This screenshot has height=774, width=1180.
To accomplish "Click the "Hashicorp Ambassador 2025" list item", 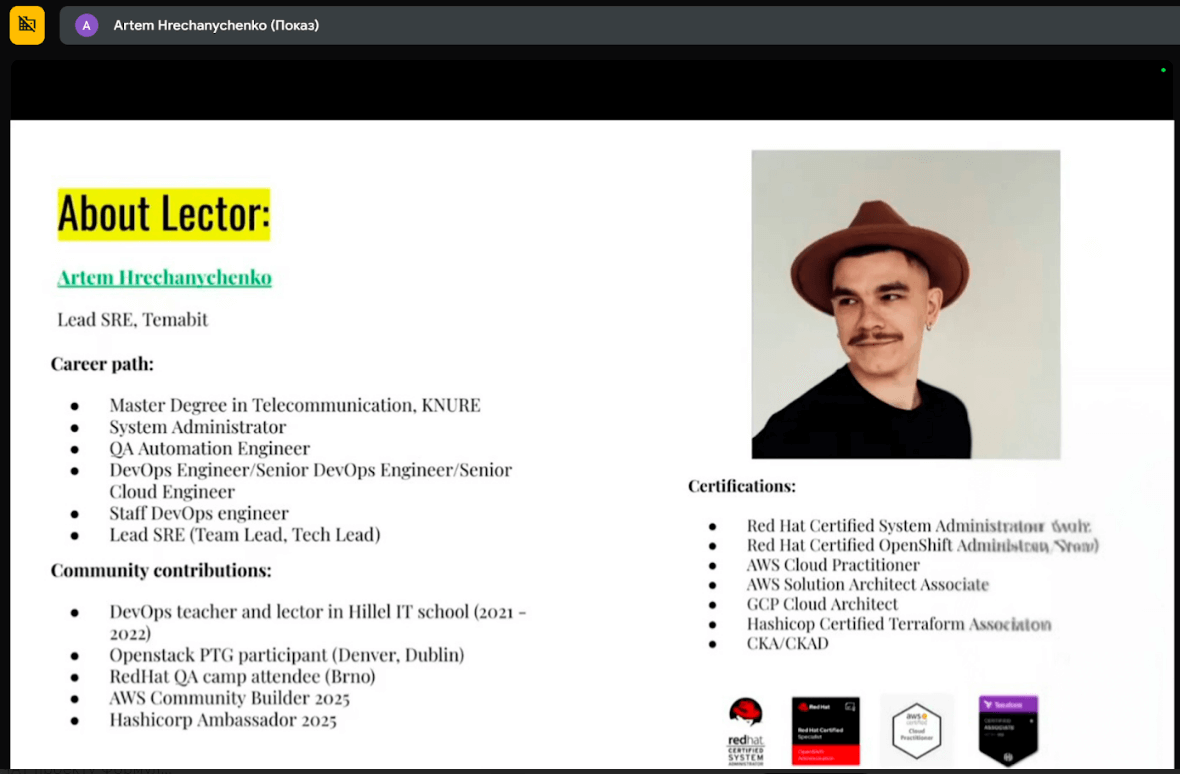I will [x=223, y=720].
